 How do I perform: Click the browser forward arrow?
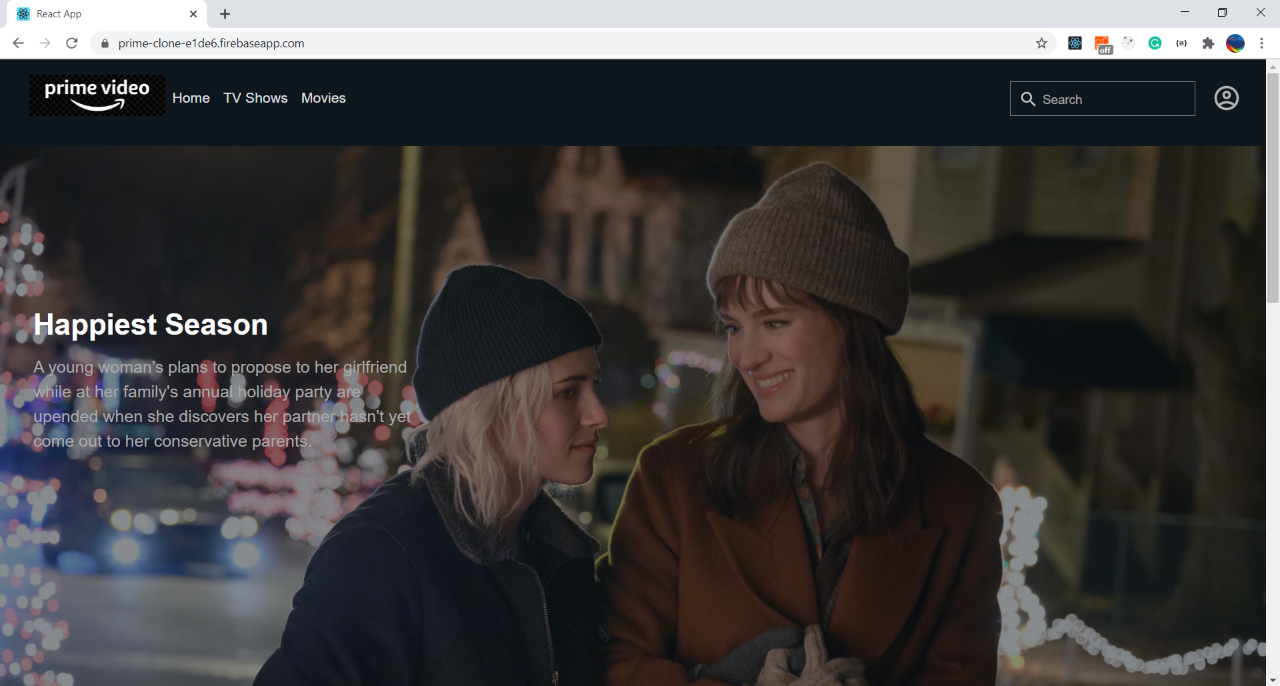(x=45, y=43)
